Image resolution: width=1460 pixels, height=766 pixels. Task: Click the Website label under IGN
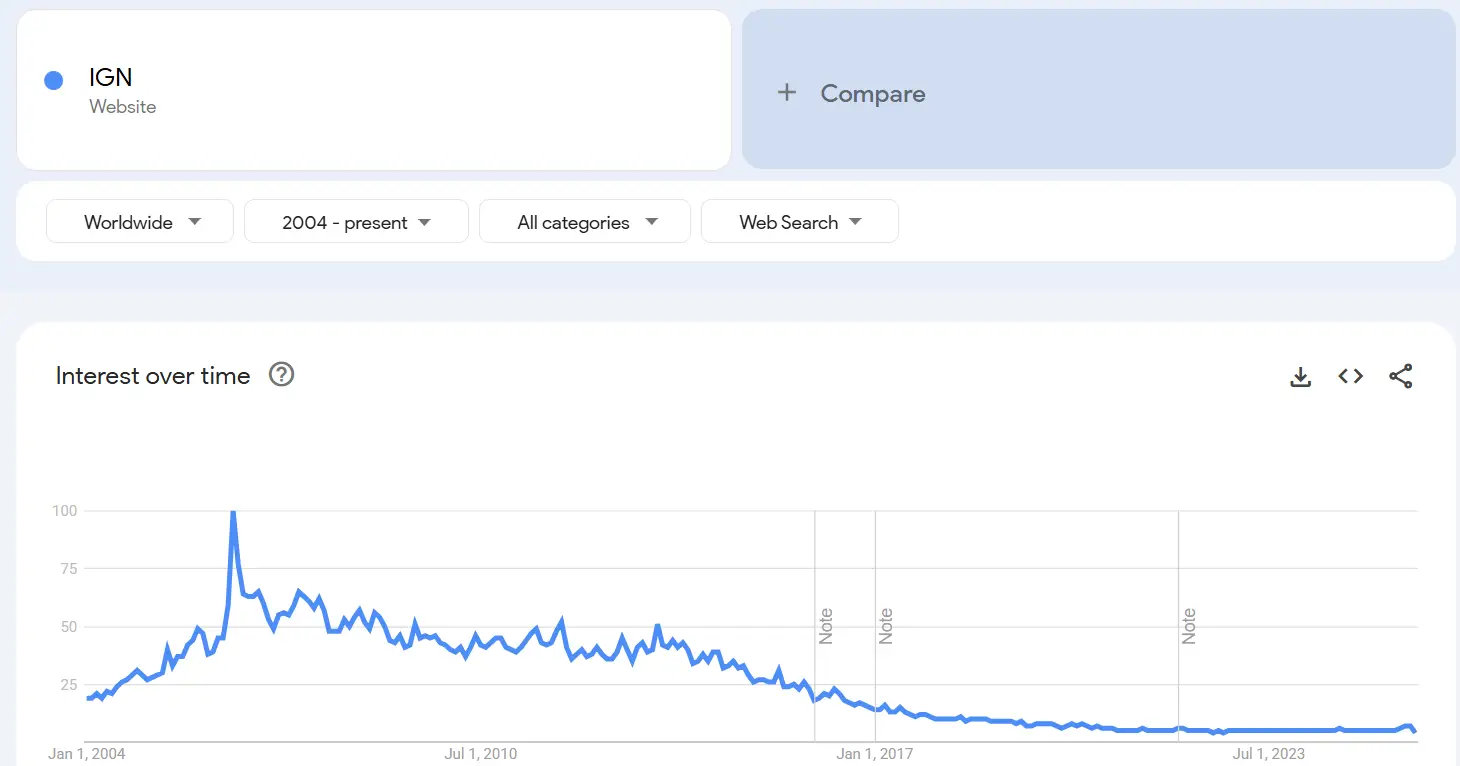[x=123, y=107]
